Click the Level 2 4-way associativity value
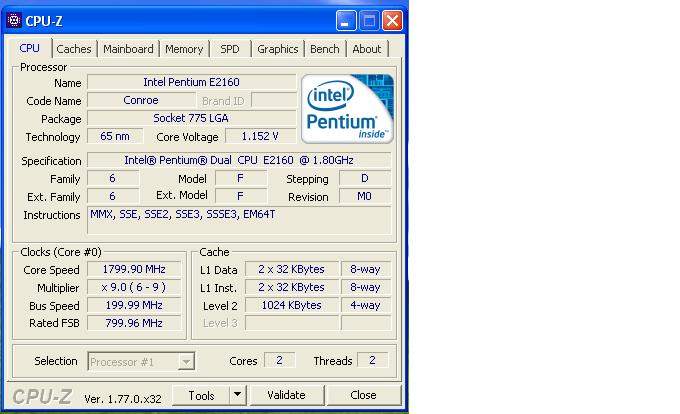Image resolution: width=680 pixels, height=414 pixels. pyautogui.click(x=366, y=305)
